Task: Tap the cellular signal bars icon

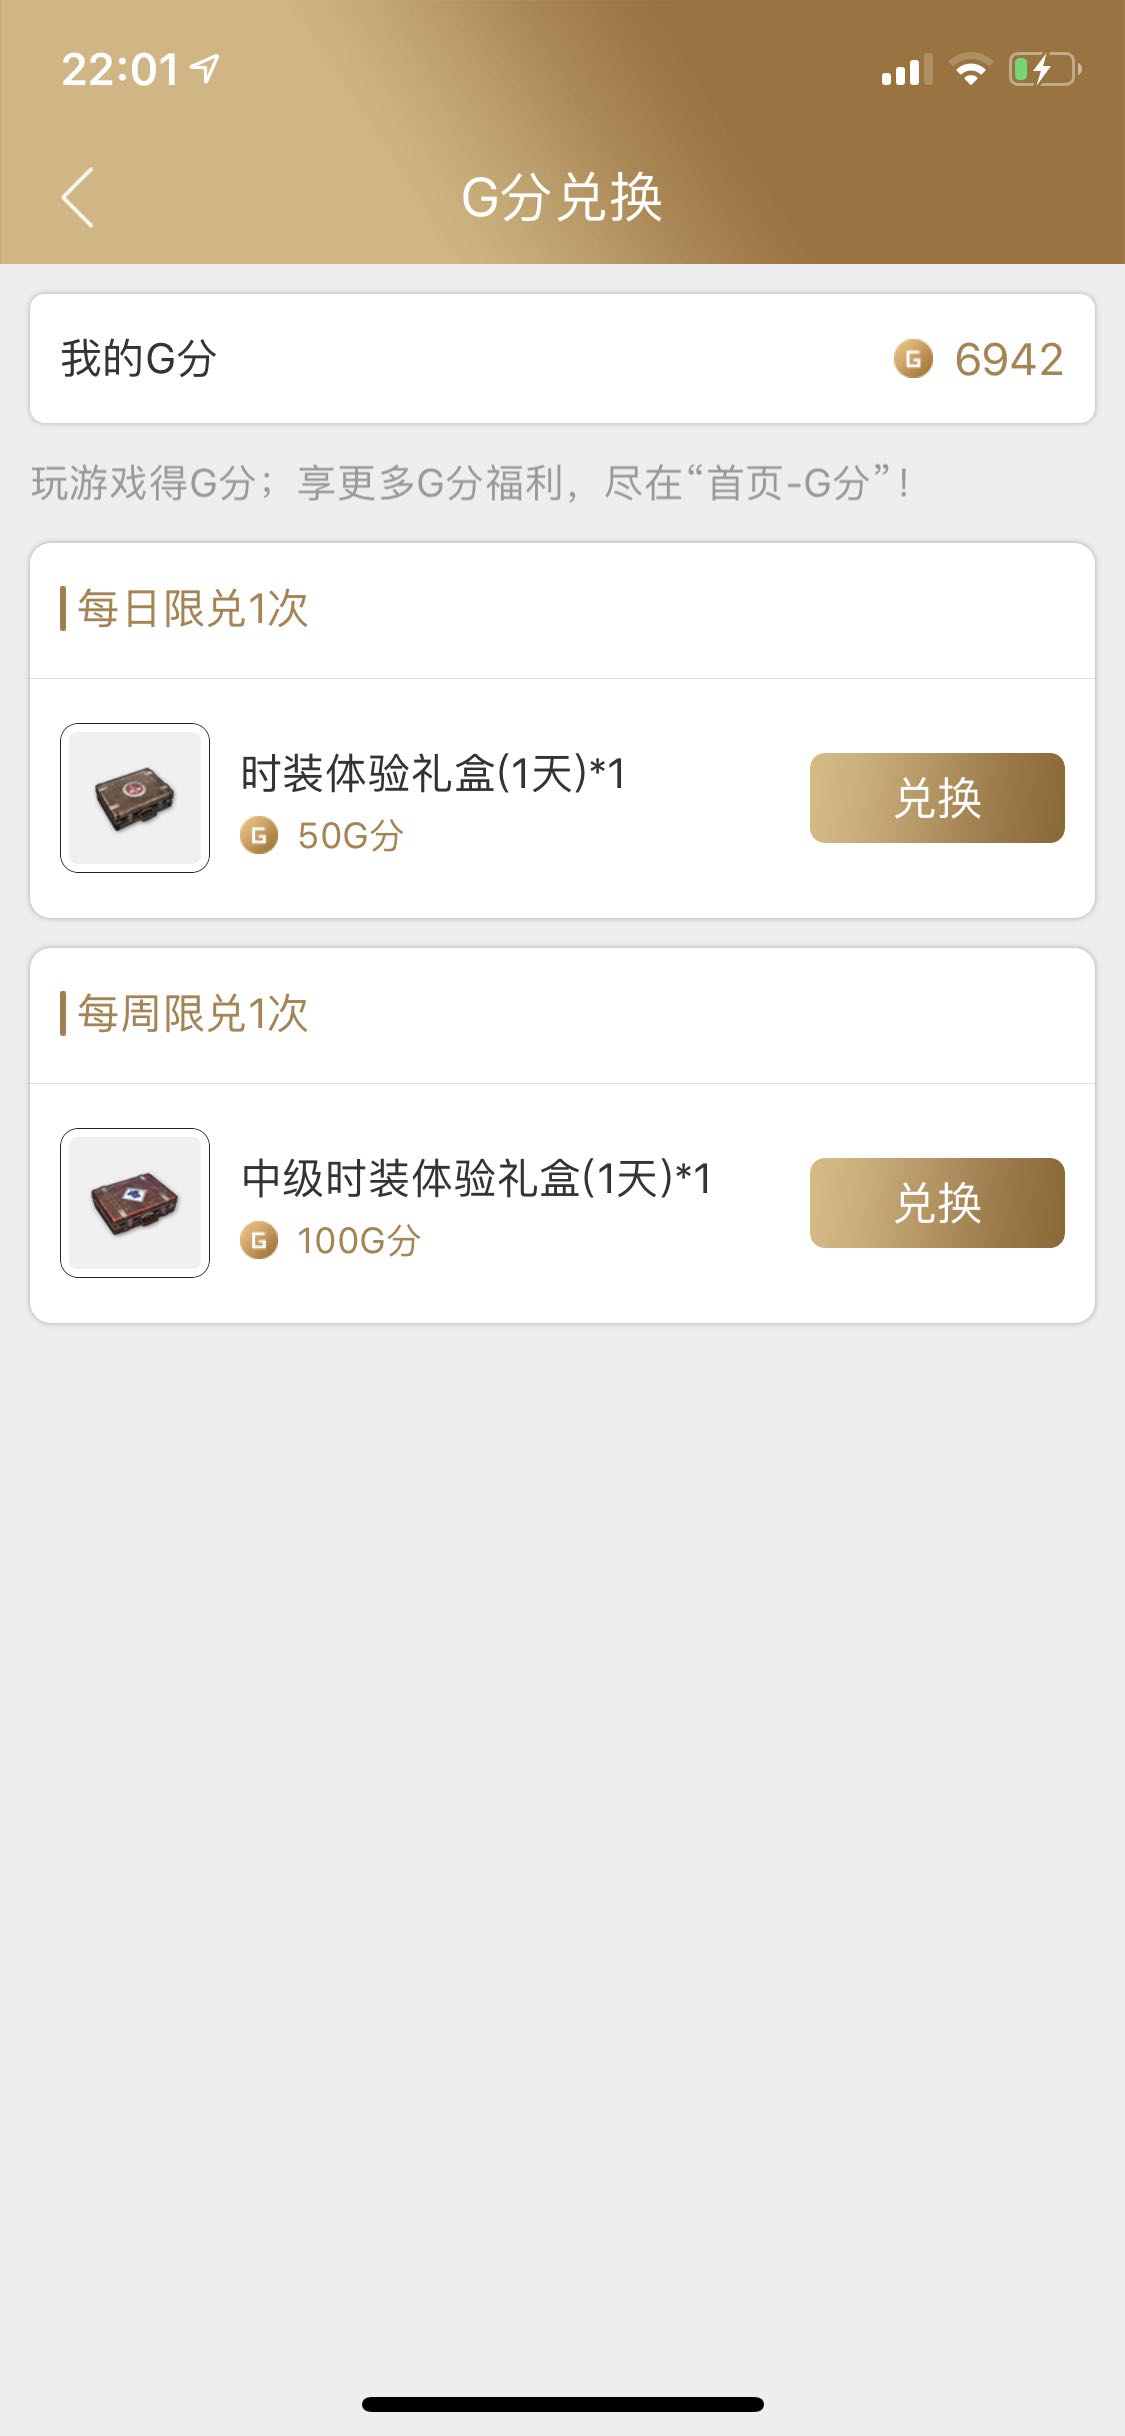Action: [906, 71]
